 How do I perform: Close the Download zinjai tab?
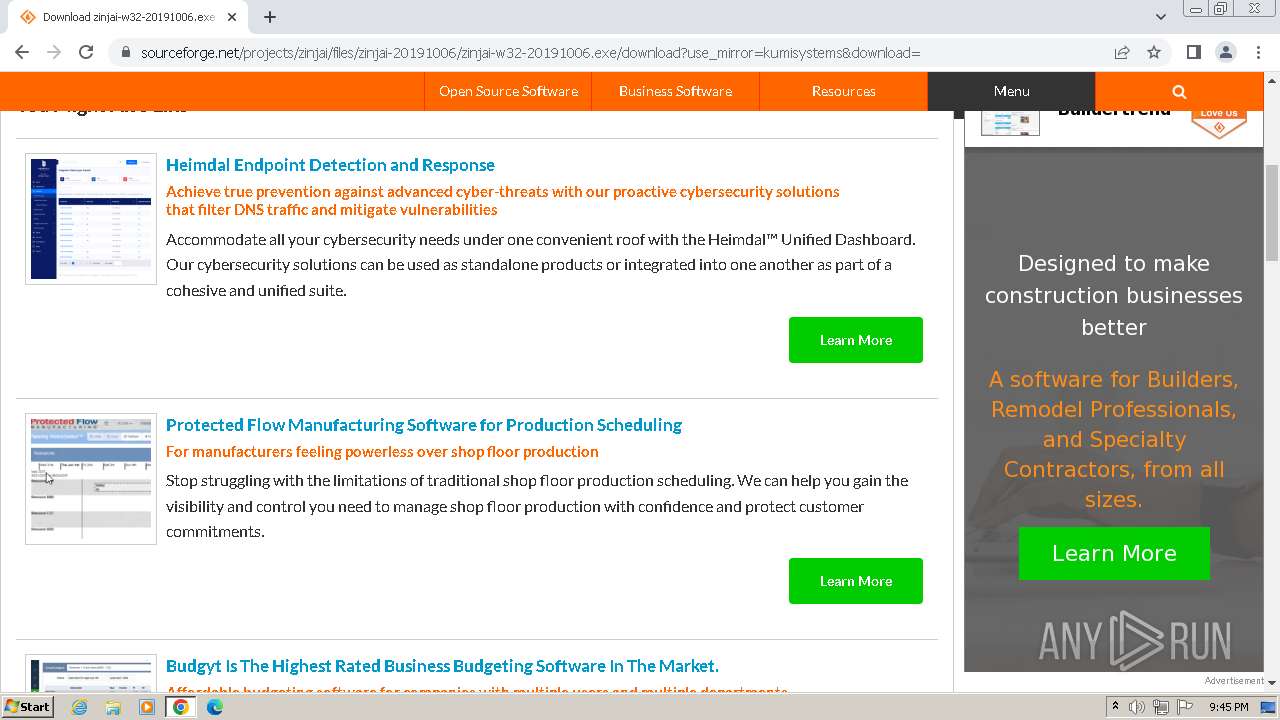[232, 17]
